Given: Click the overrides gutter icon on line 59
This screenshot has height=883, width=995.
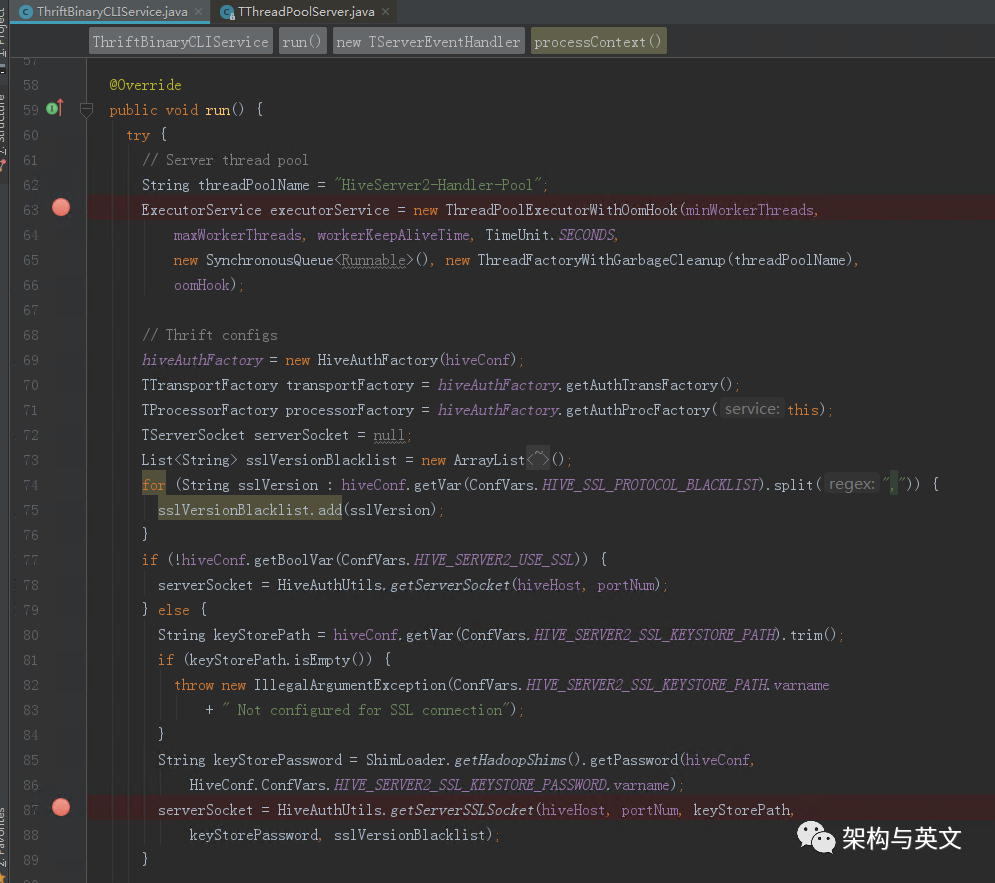Looking at the screenshot, I should tap(54, 109).
